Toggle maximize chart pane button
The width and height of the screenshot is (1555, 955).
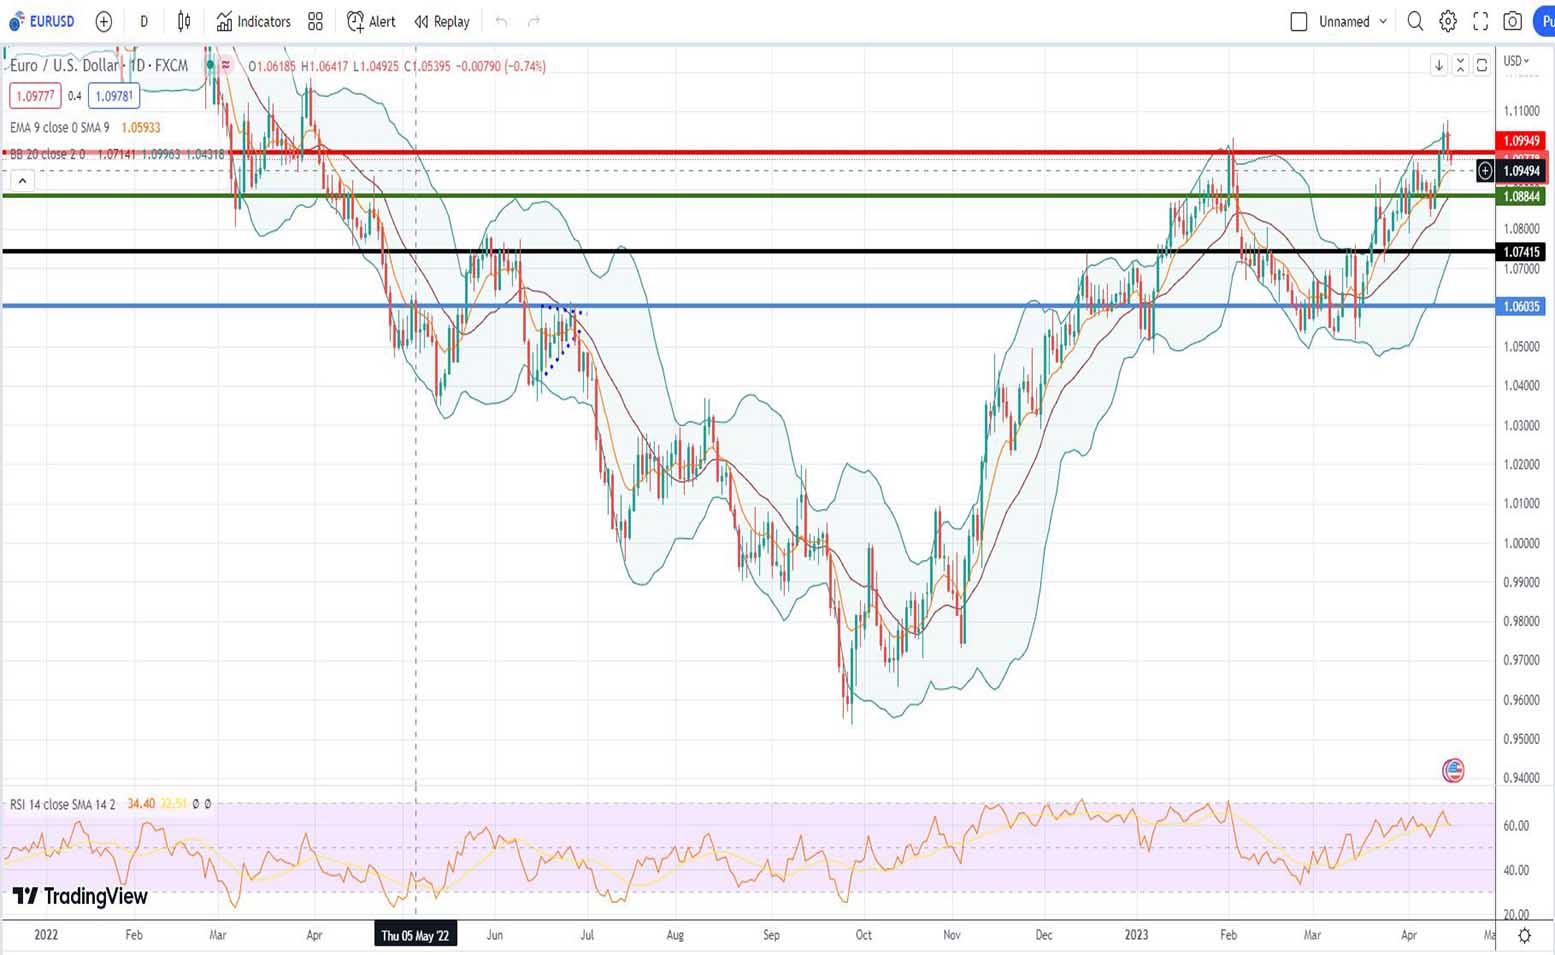tap(1482, 65)
